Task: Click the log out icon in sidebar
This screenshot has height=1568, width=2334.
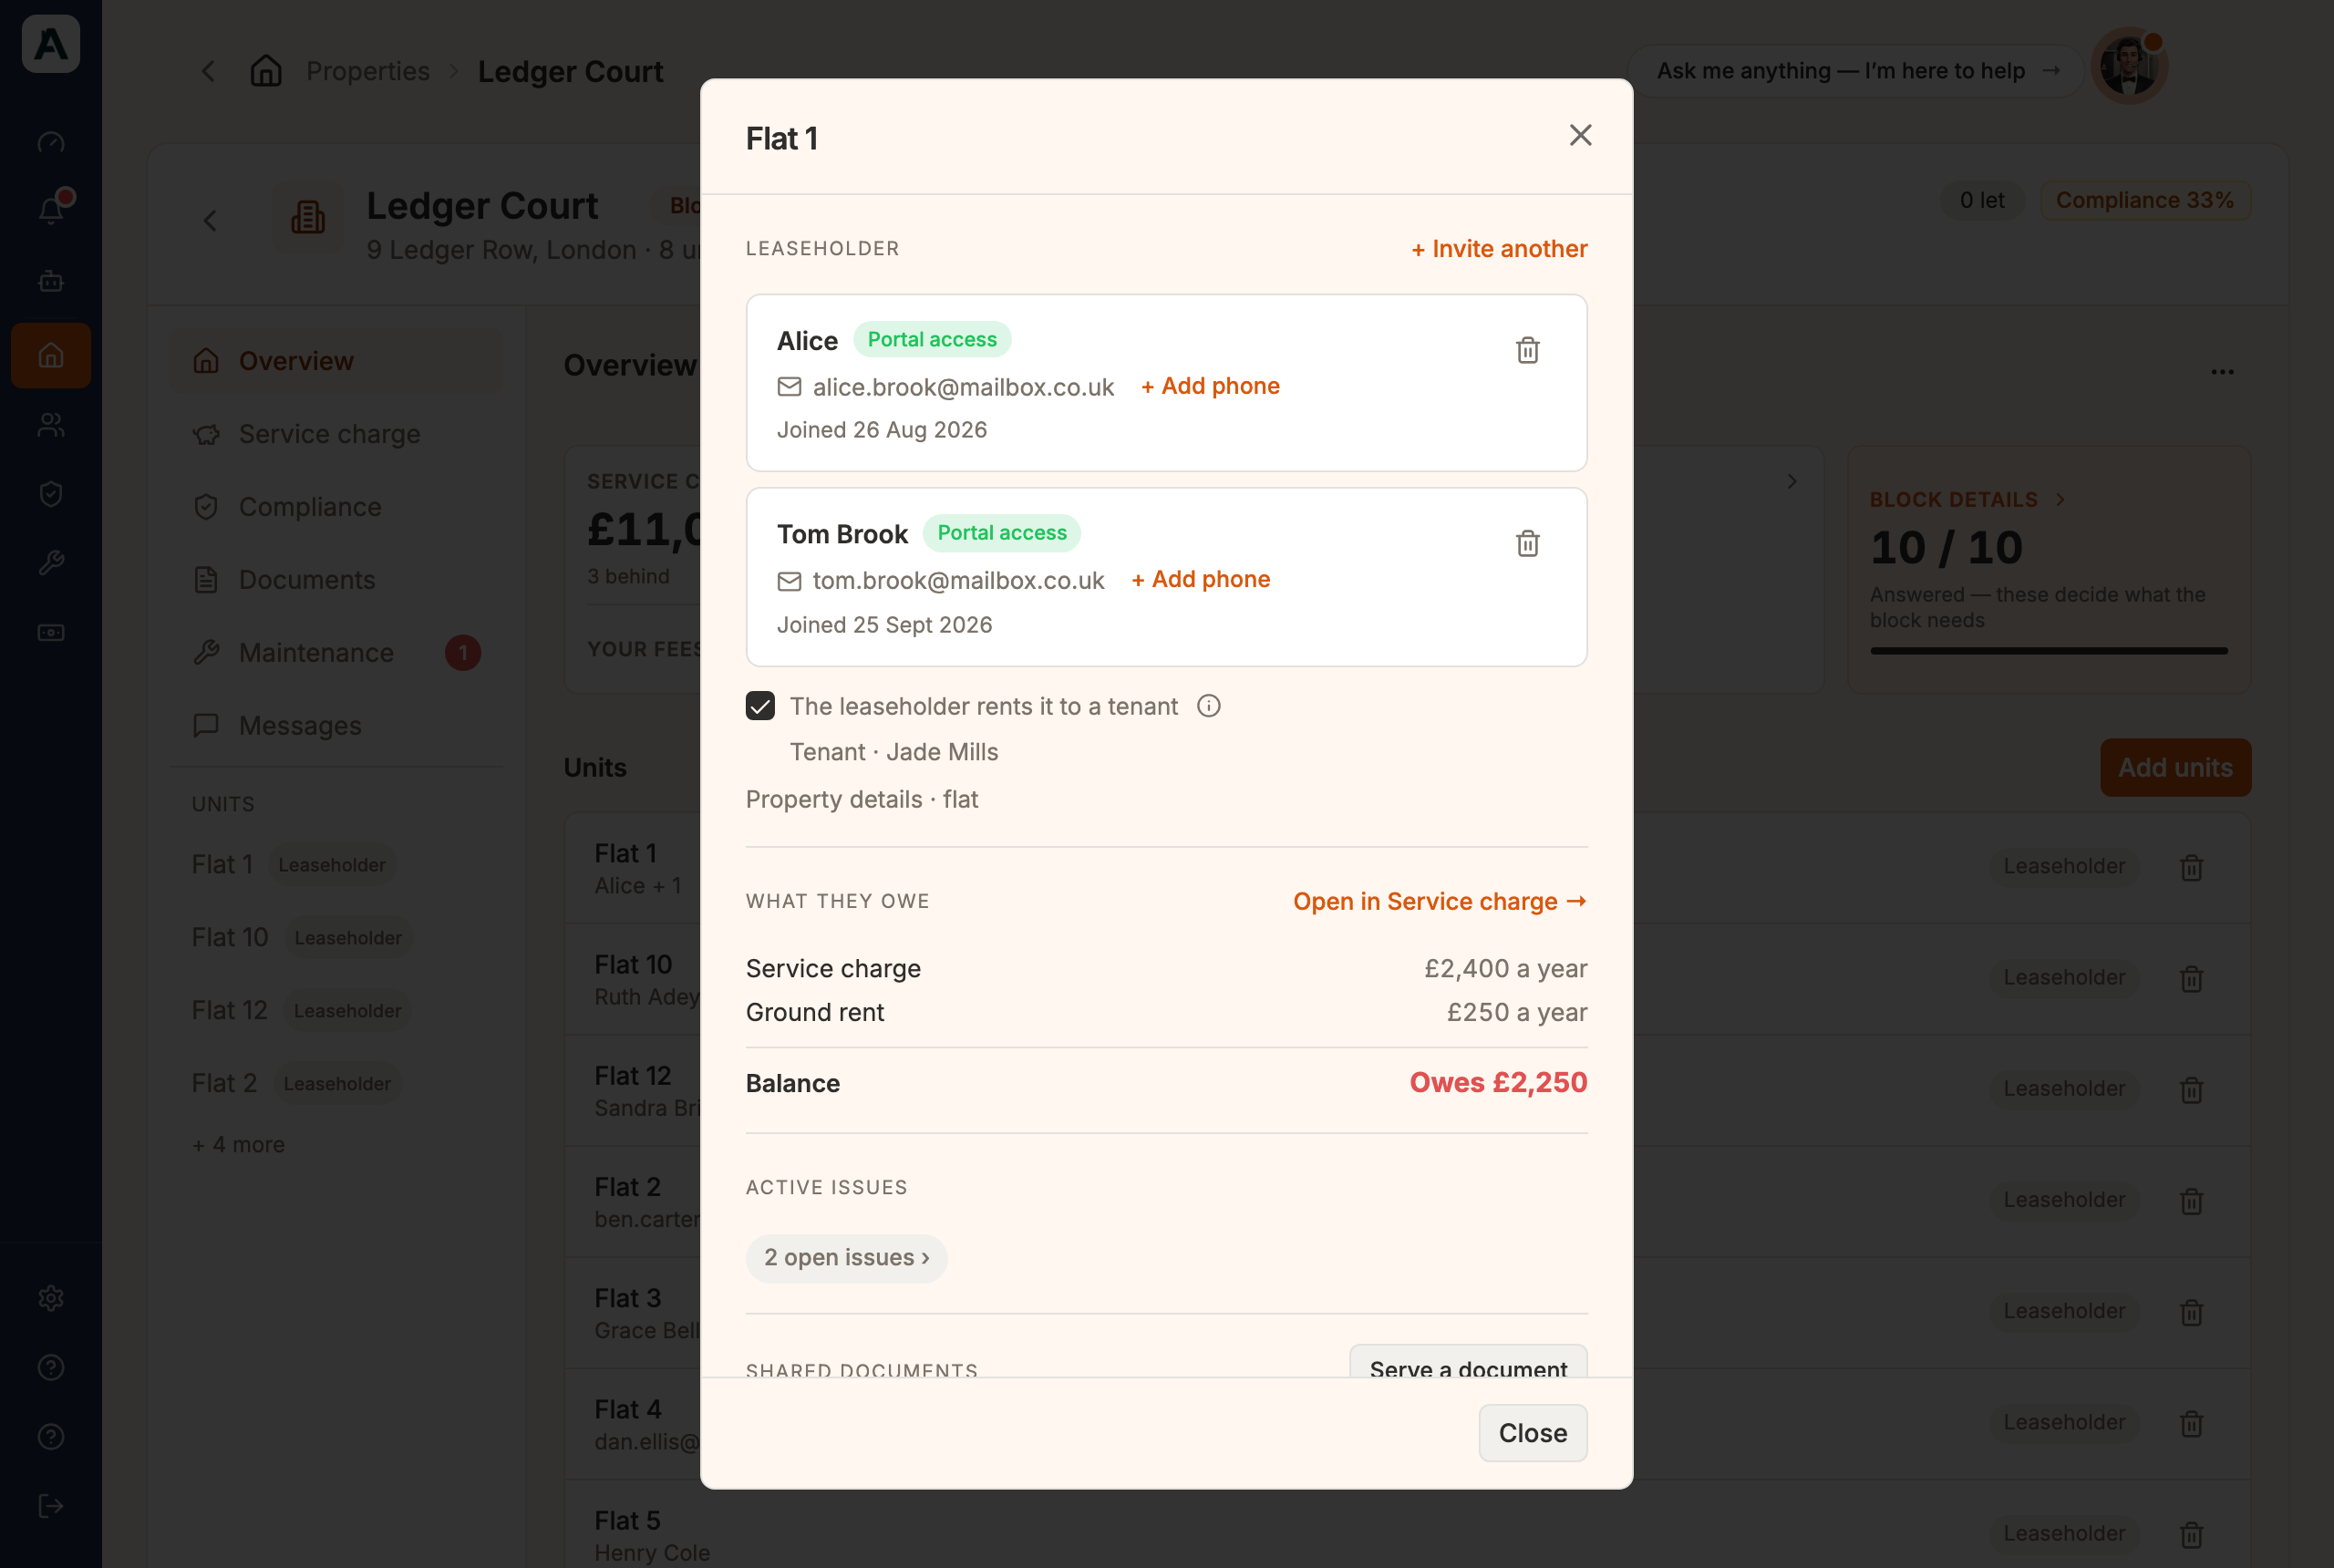Action: click(51, 1506)
